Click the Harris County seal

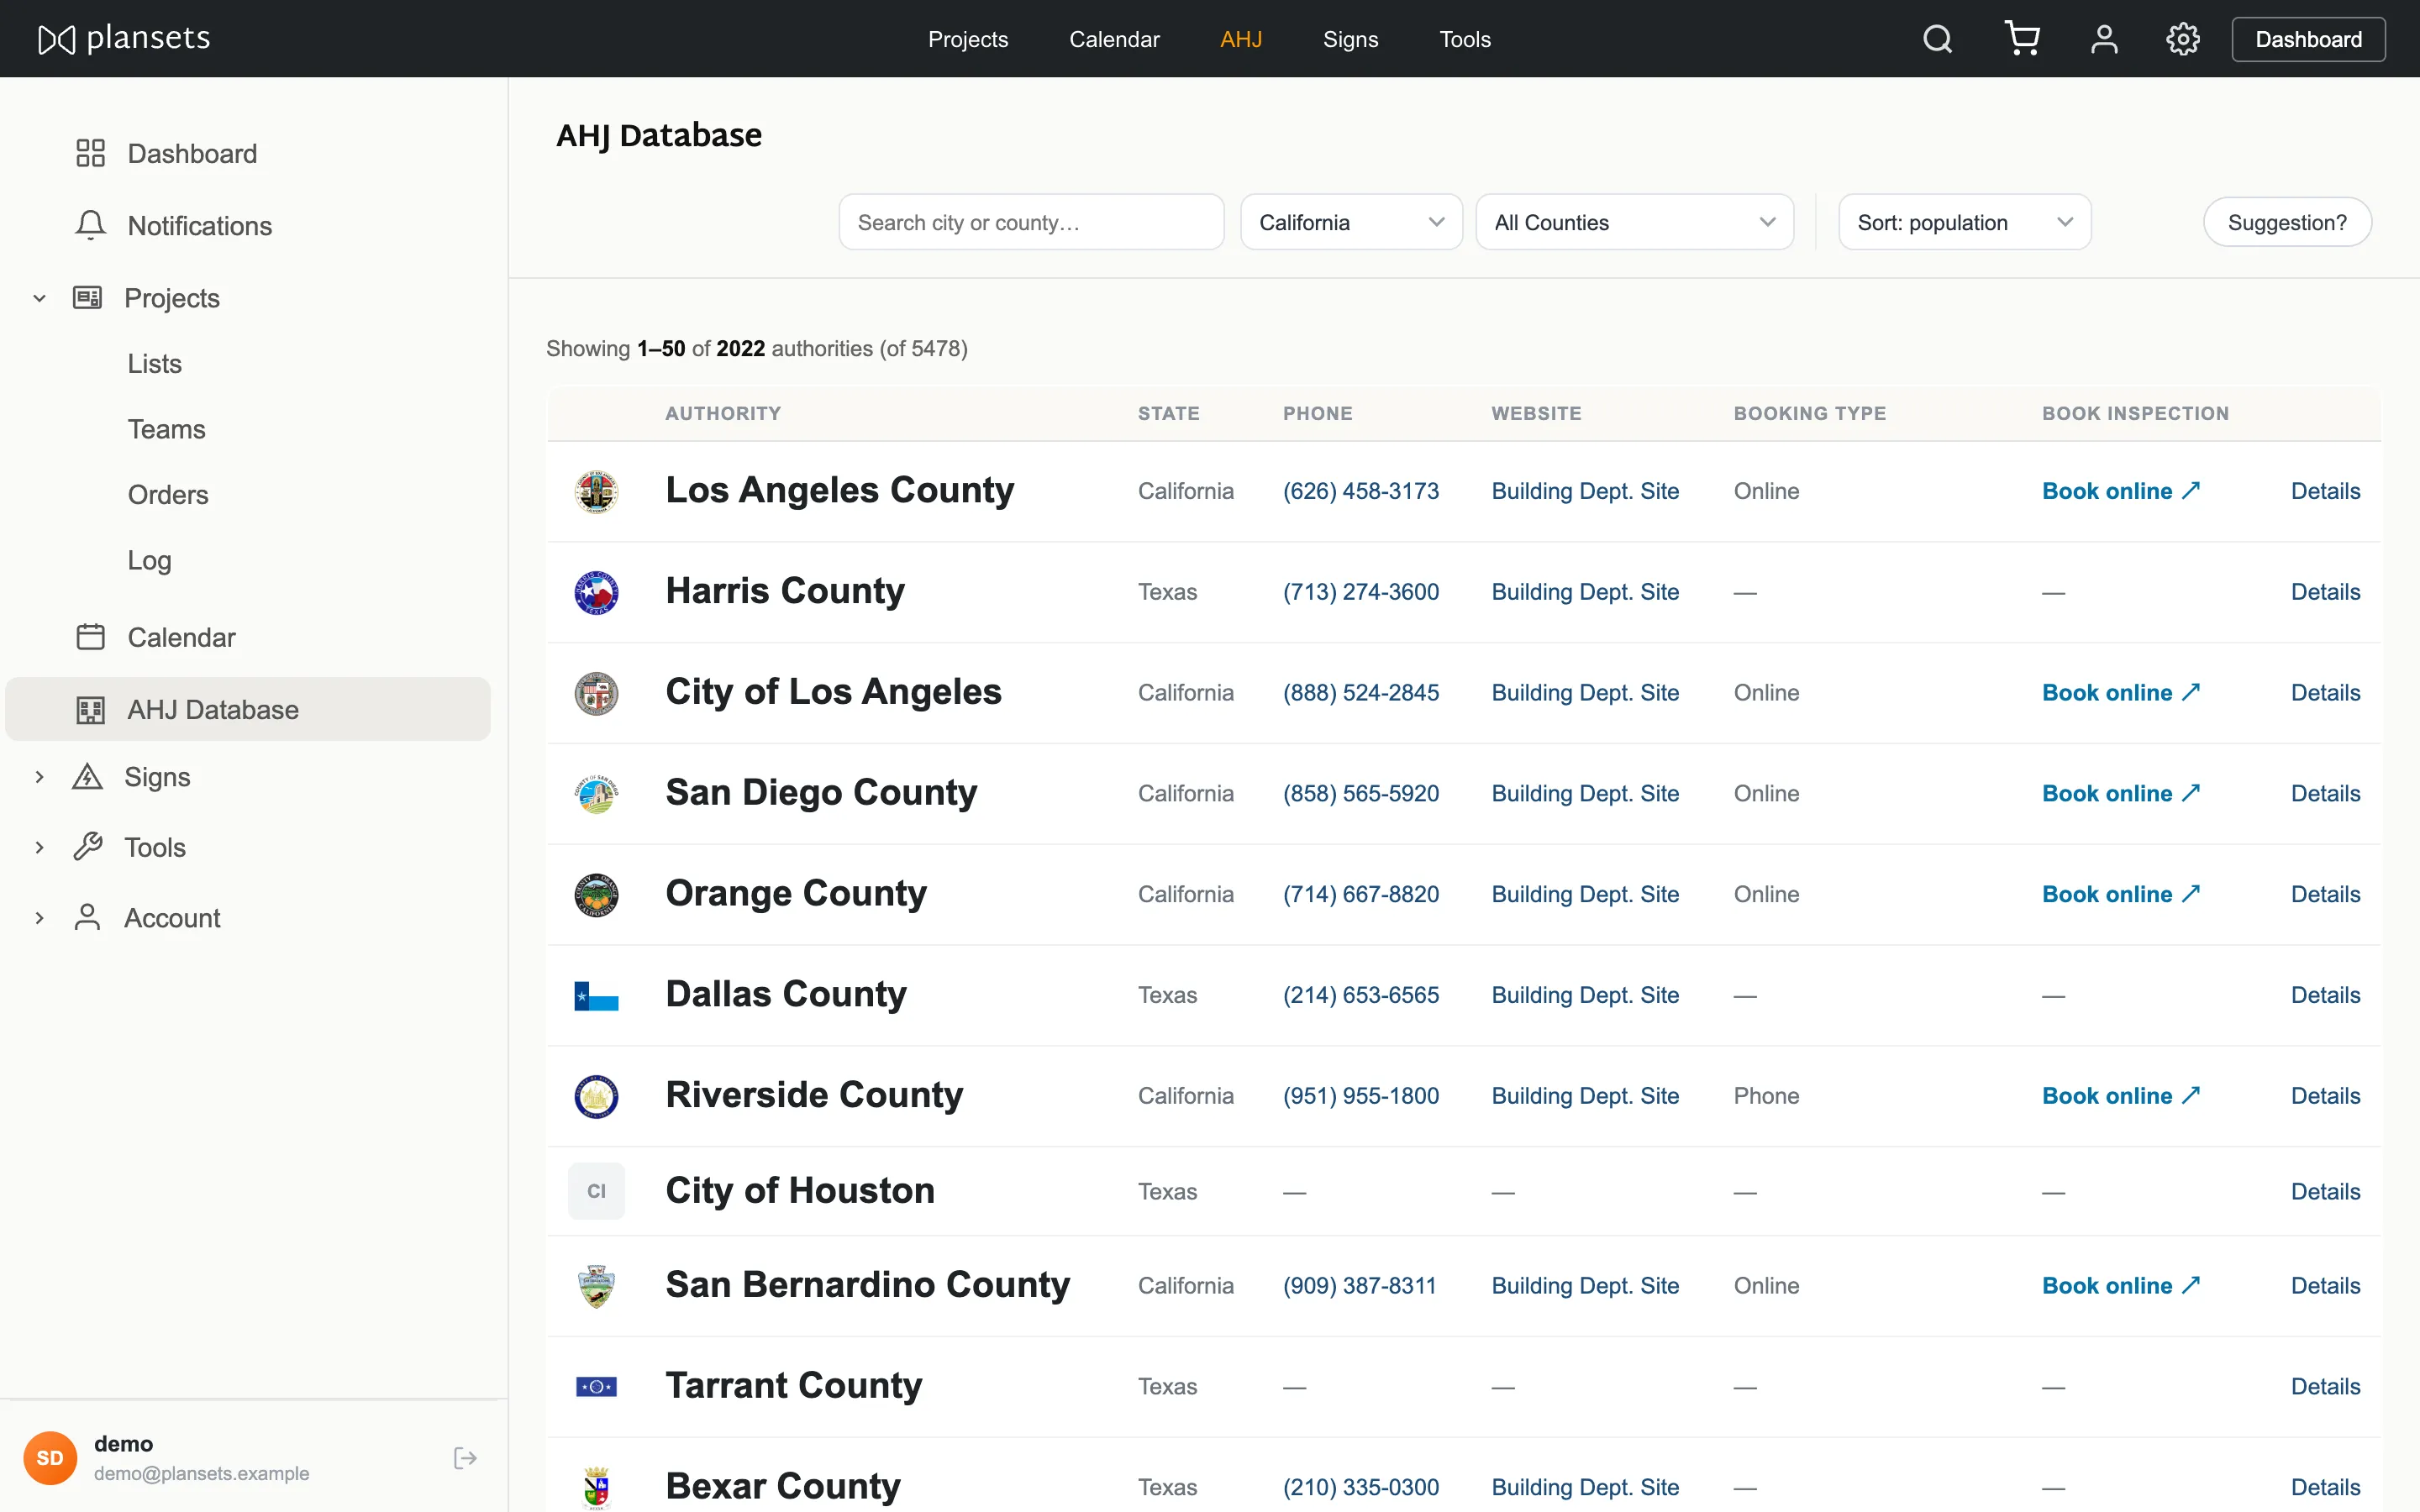pyautogui.click(x=596, y=592)
